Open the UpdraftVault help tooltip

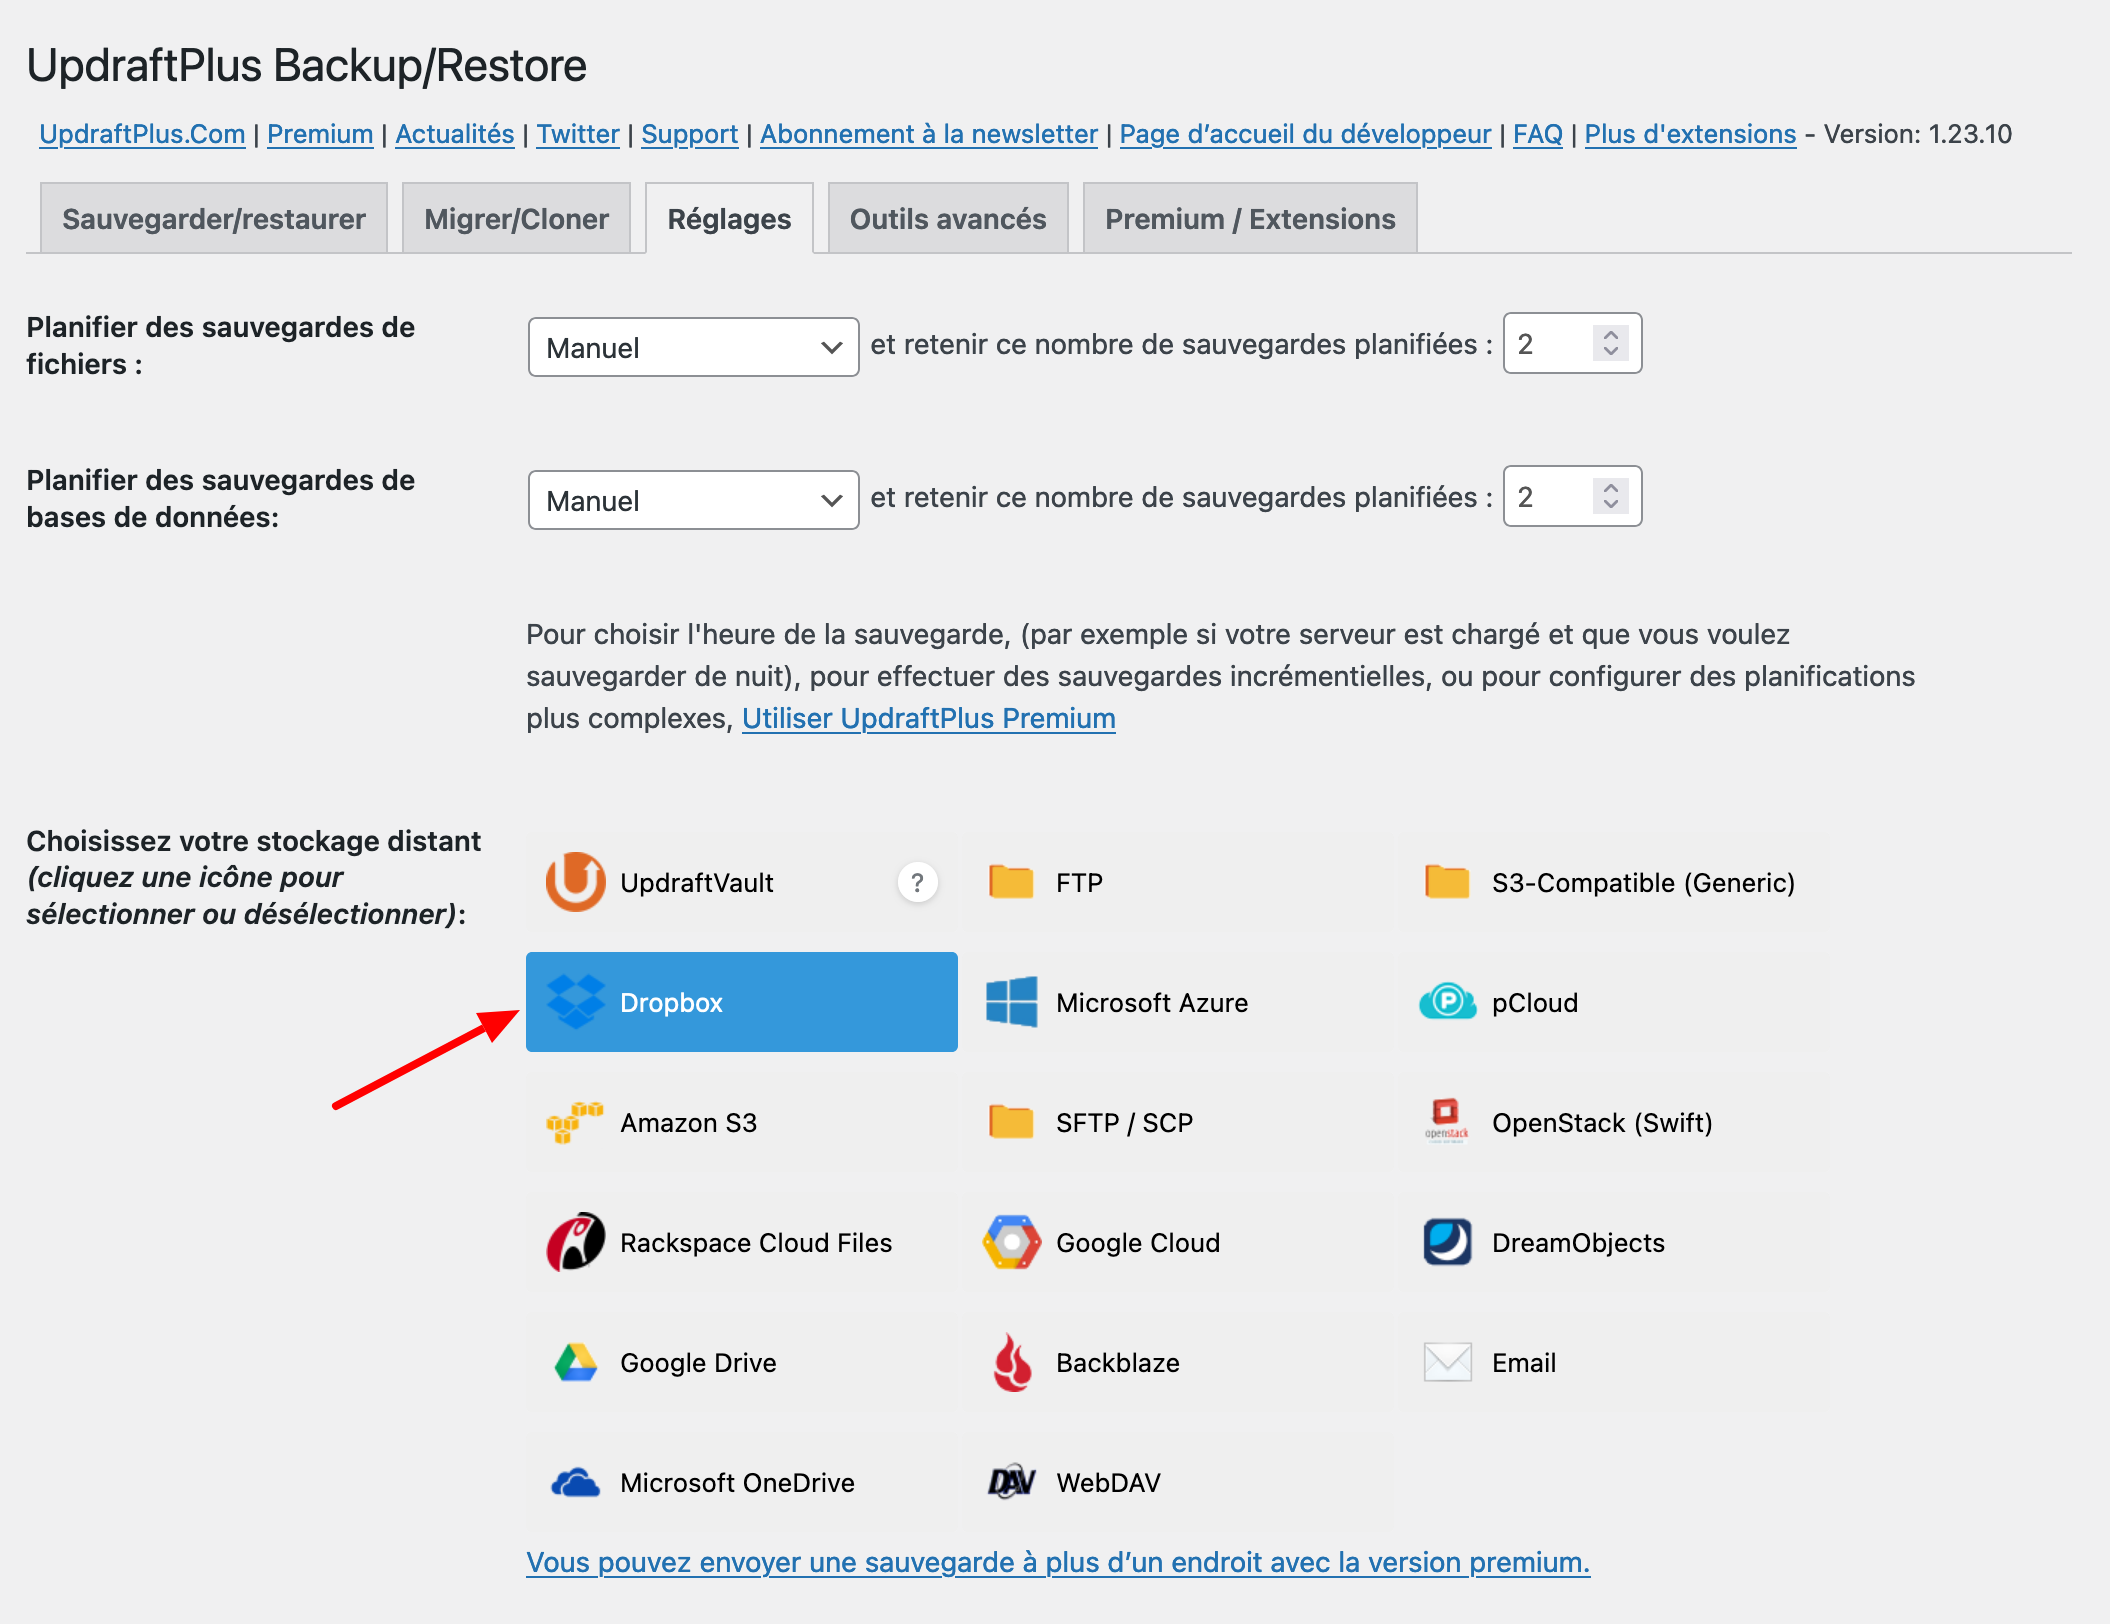pyautogui.click(x=916, y=882)
